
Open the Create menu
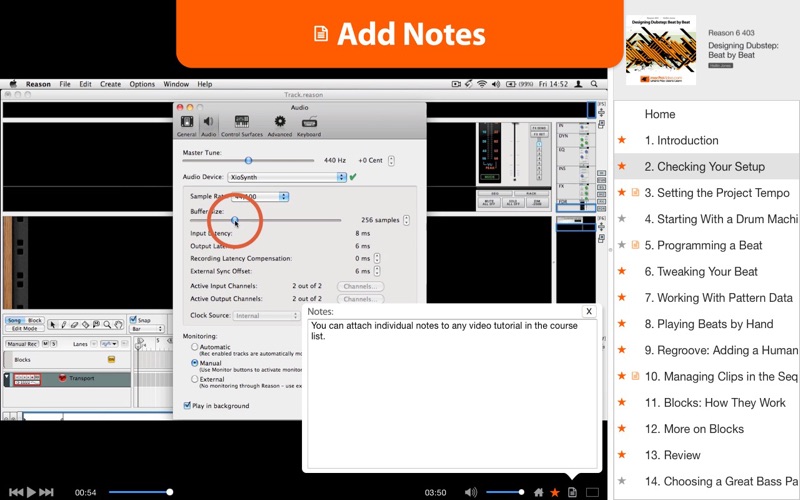coord(110,84)
